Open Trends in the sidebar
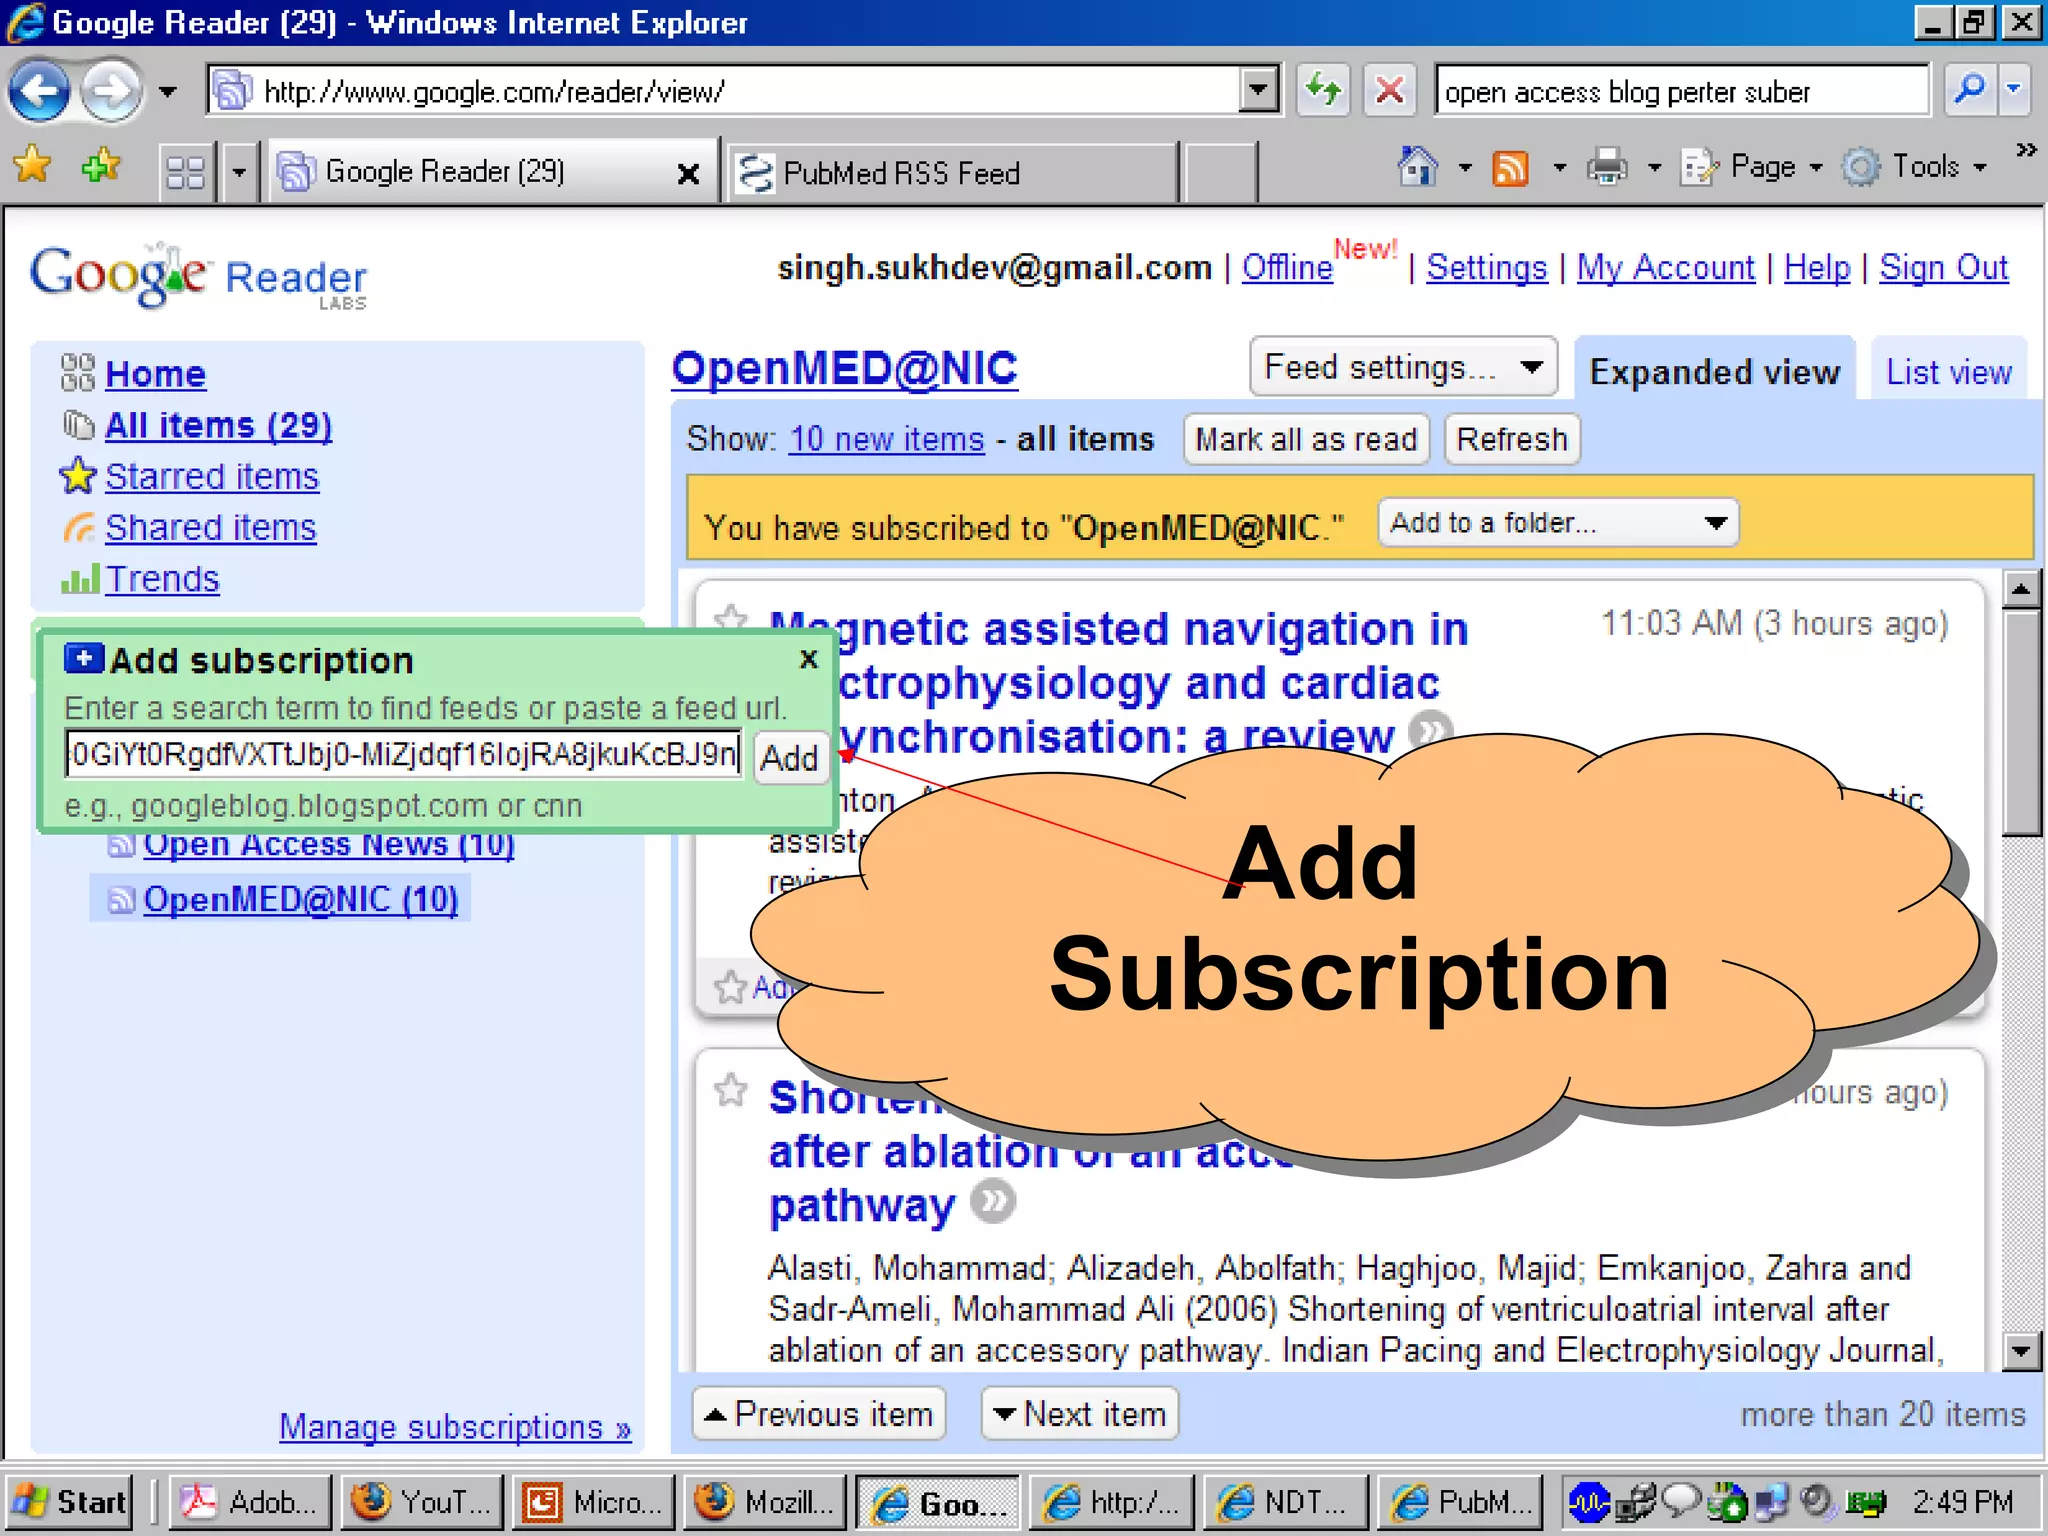This screenshot has width=2048, height=1536. (x=162, y=578)
